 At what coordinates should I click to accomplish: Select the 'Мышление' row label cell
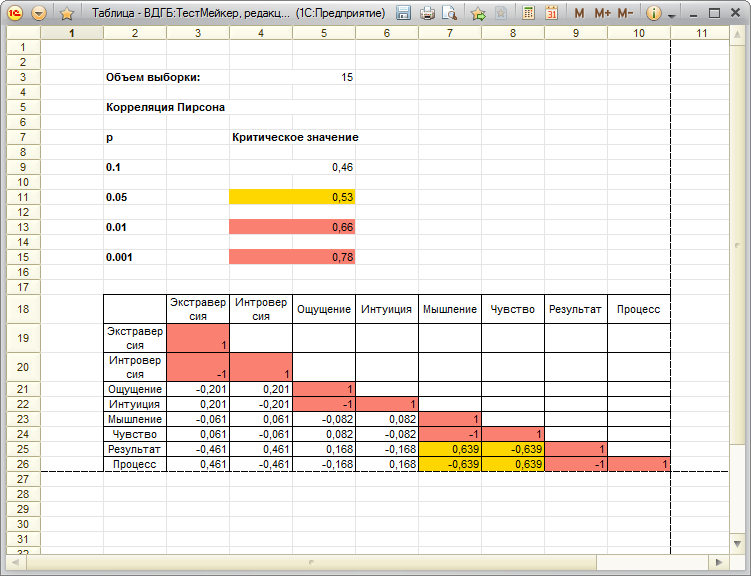click(x=135, y=419)
